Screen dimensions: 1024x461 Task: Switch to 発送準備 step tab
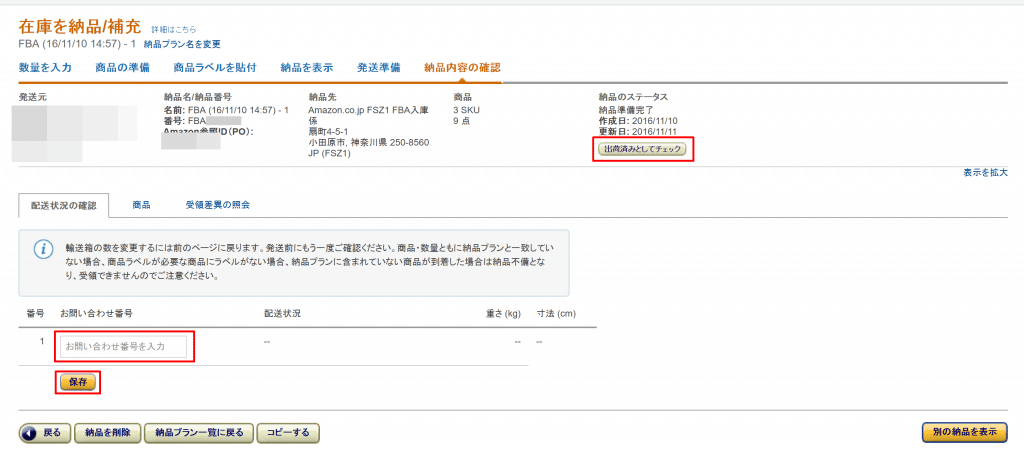coord(379,67)
